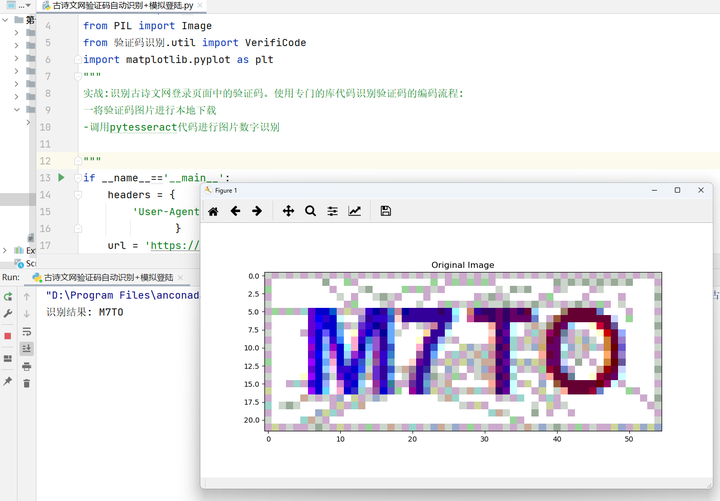Minimize the Figure 1 window
This screenshot has width=720, height=501.
pos(654,190)
